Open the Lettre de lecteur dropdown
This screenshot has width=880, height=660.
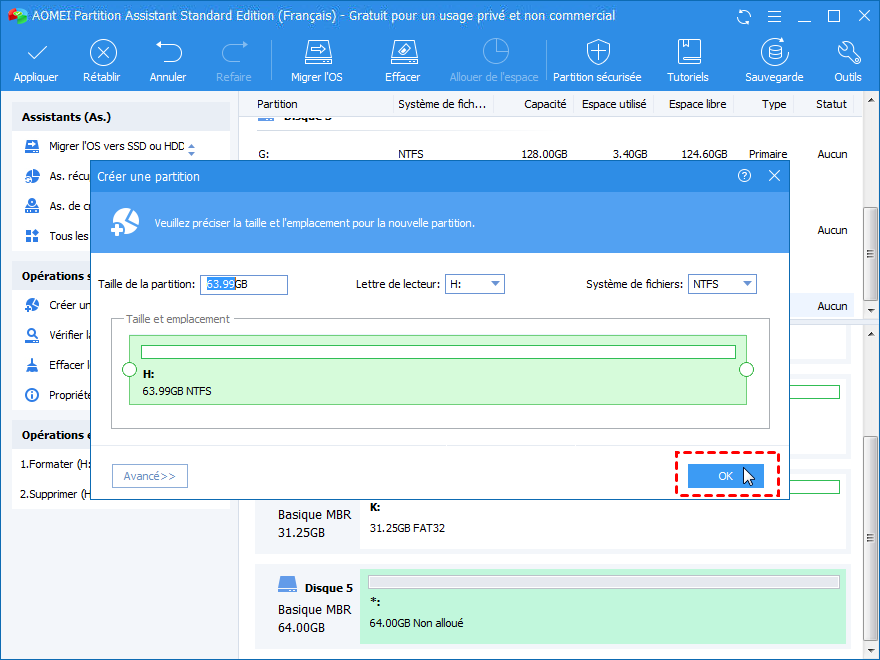(475, 284)
